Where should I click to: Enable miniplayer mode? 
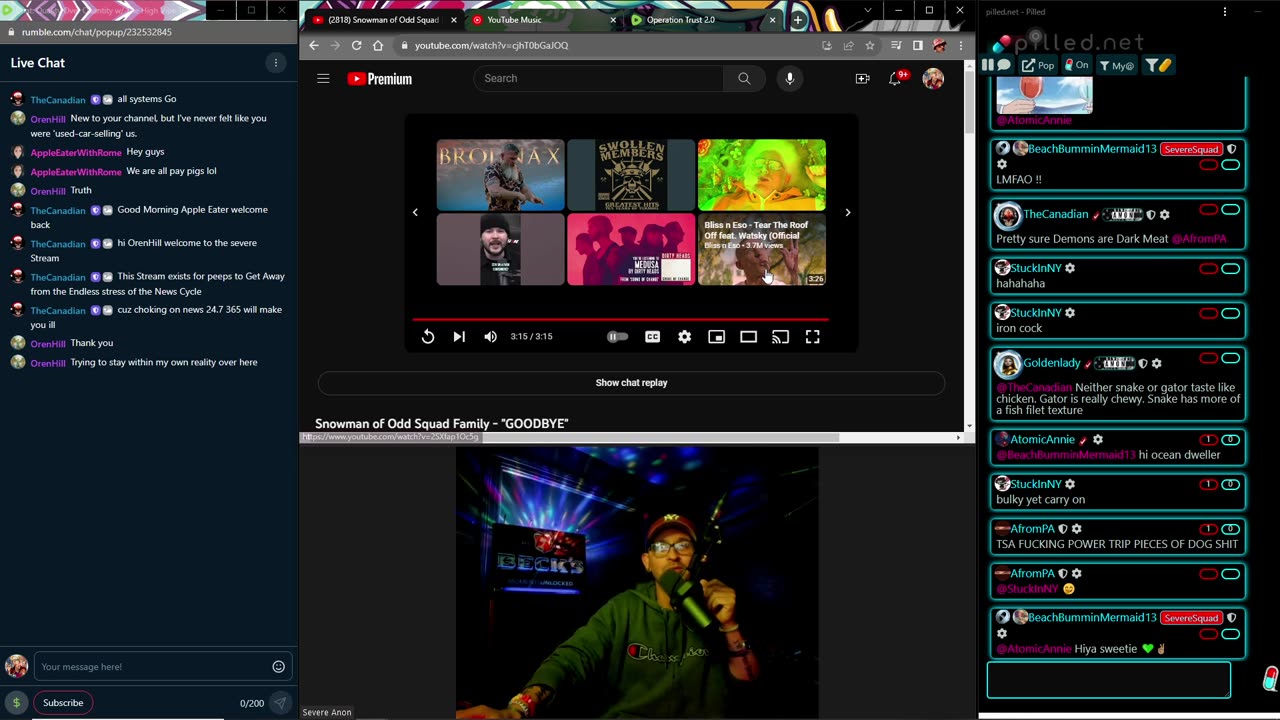pos(717,337)
